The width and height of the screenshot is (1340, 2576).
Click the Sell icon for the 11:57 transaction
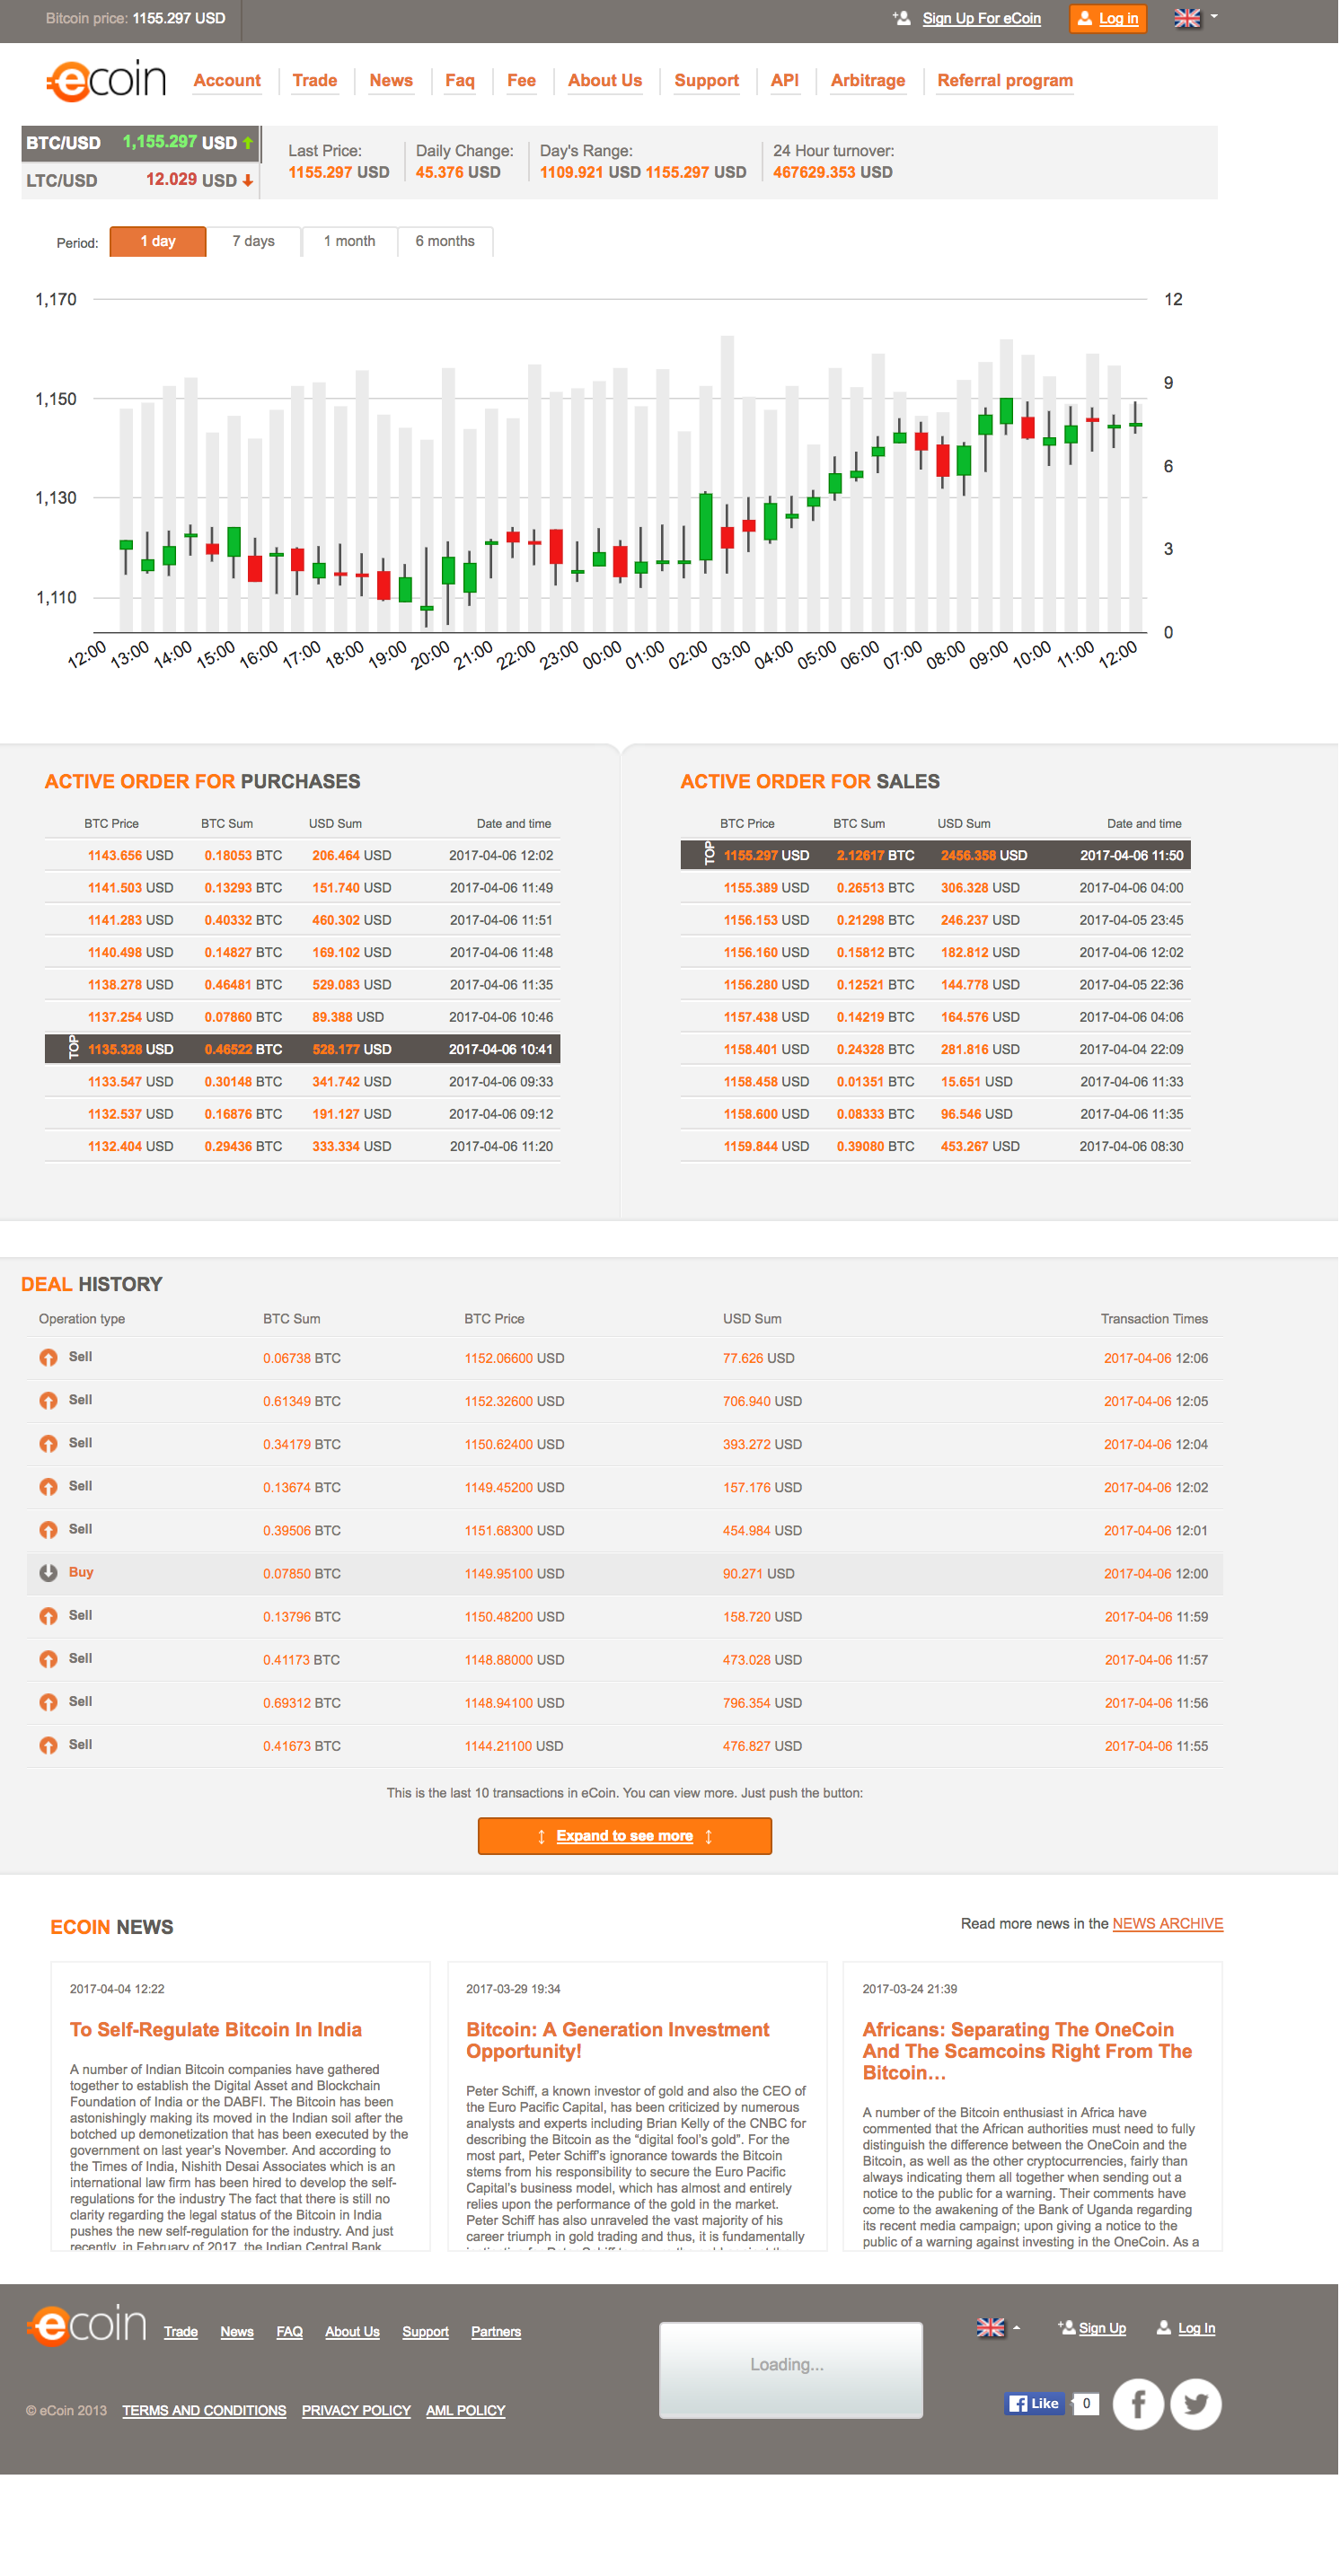point(48,1658)
